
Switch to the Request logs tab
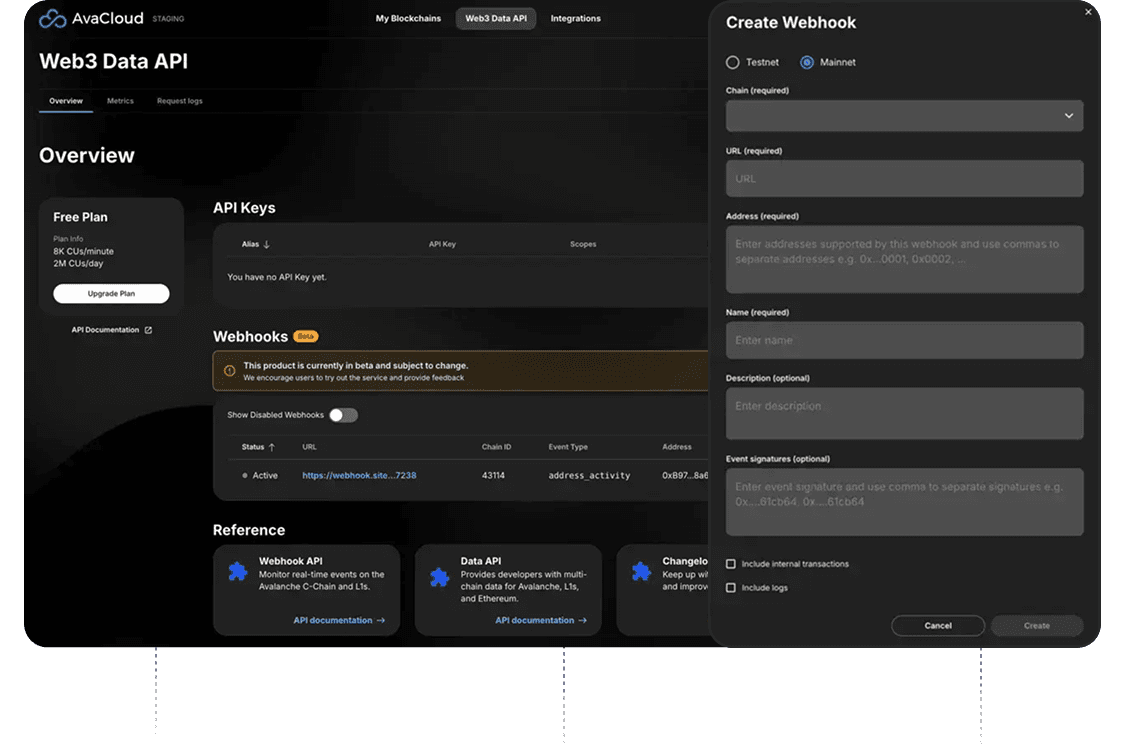pos(179,101)
